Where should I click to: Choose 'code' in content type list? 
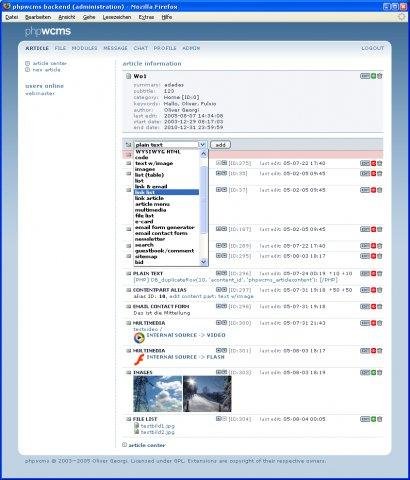142,157
